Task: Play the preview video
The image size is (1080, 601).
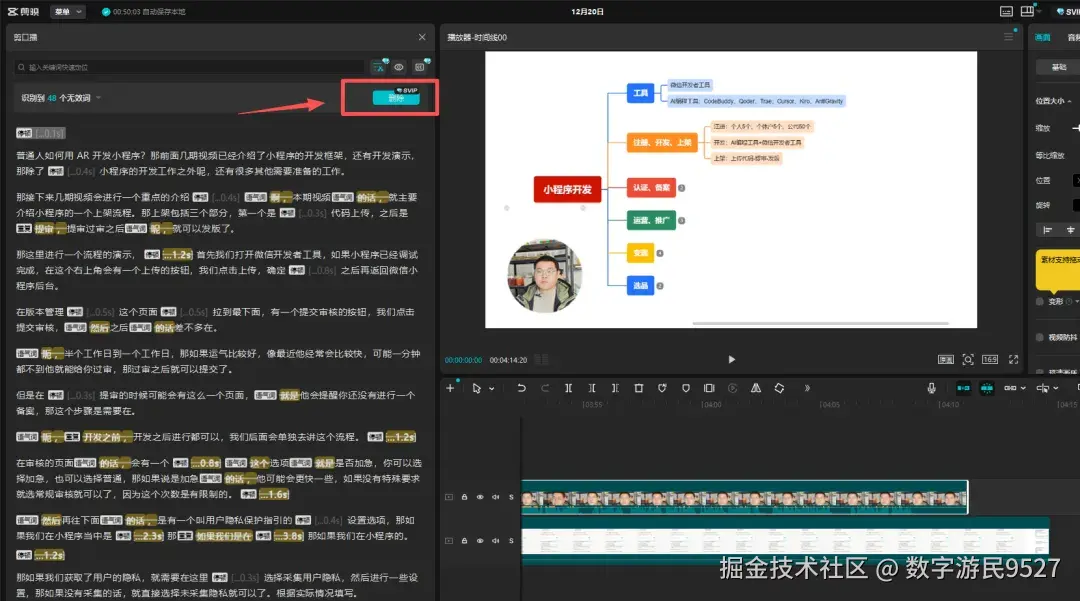Action: click(x=731, y=359)
